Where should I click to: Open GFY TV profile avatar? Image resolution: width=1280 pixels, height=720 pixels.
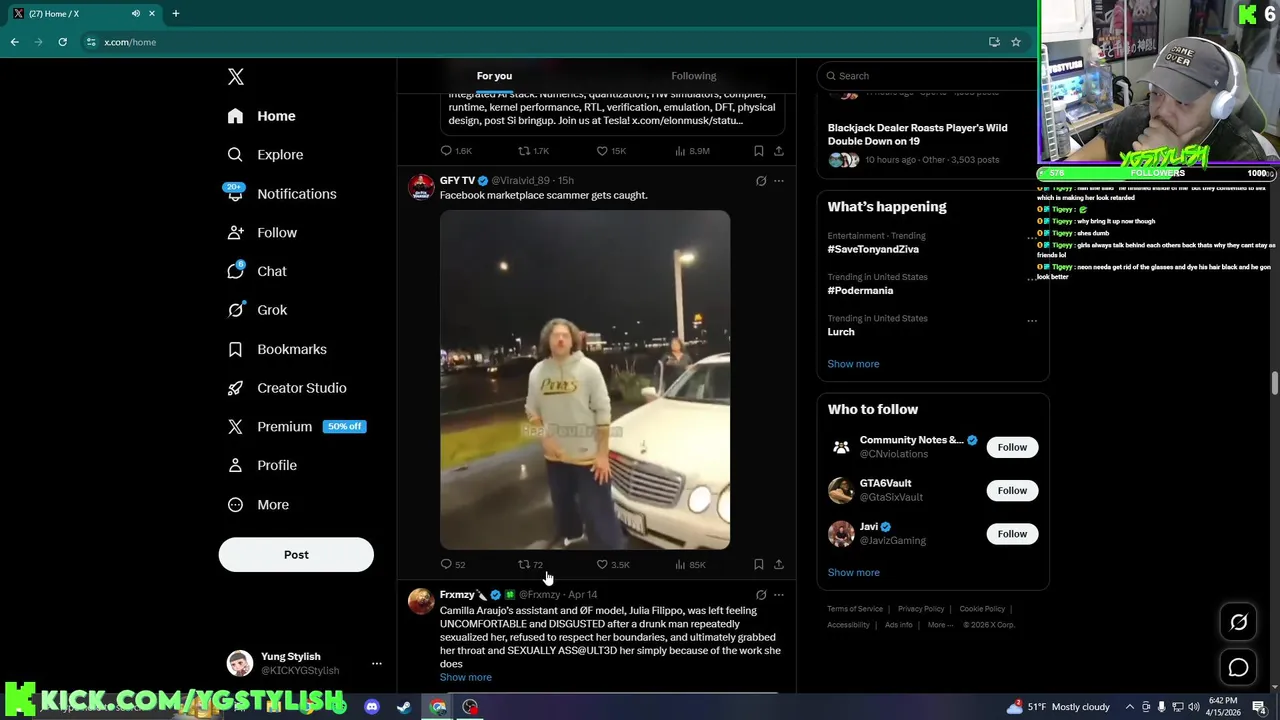[x=421, y=187]
